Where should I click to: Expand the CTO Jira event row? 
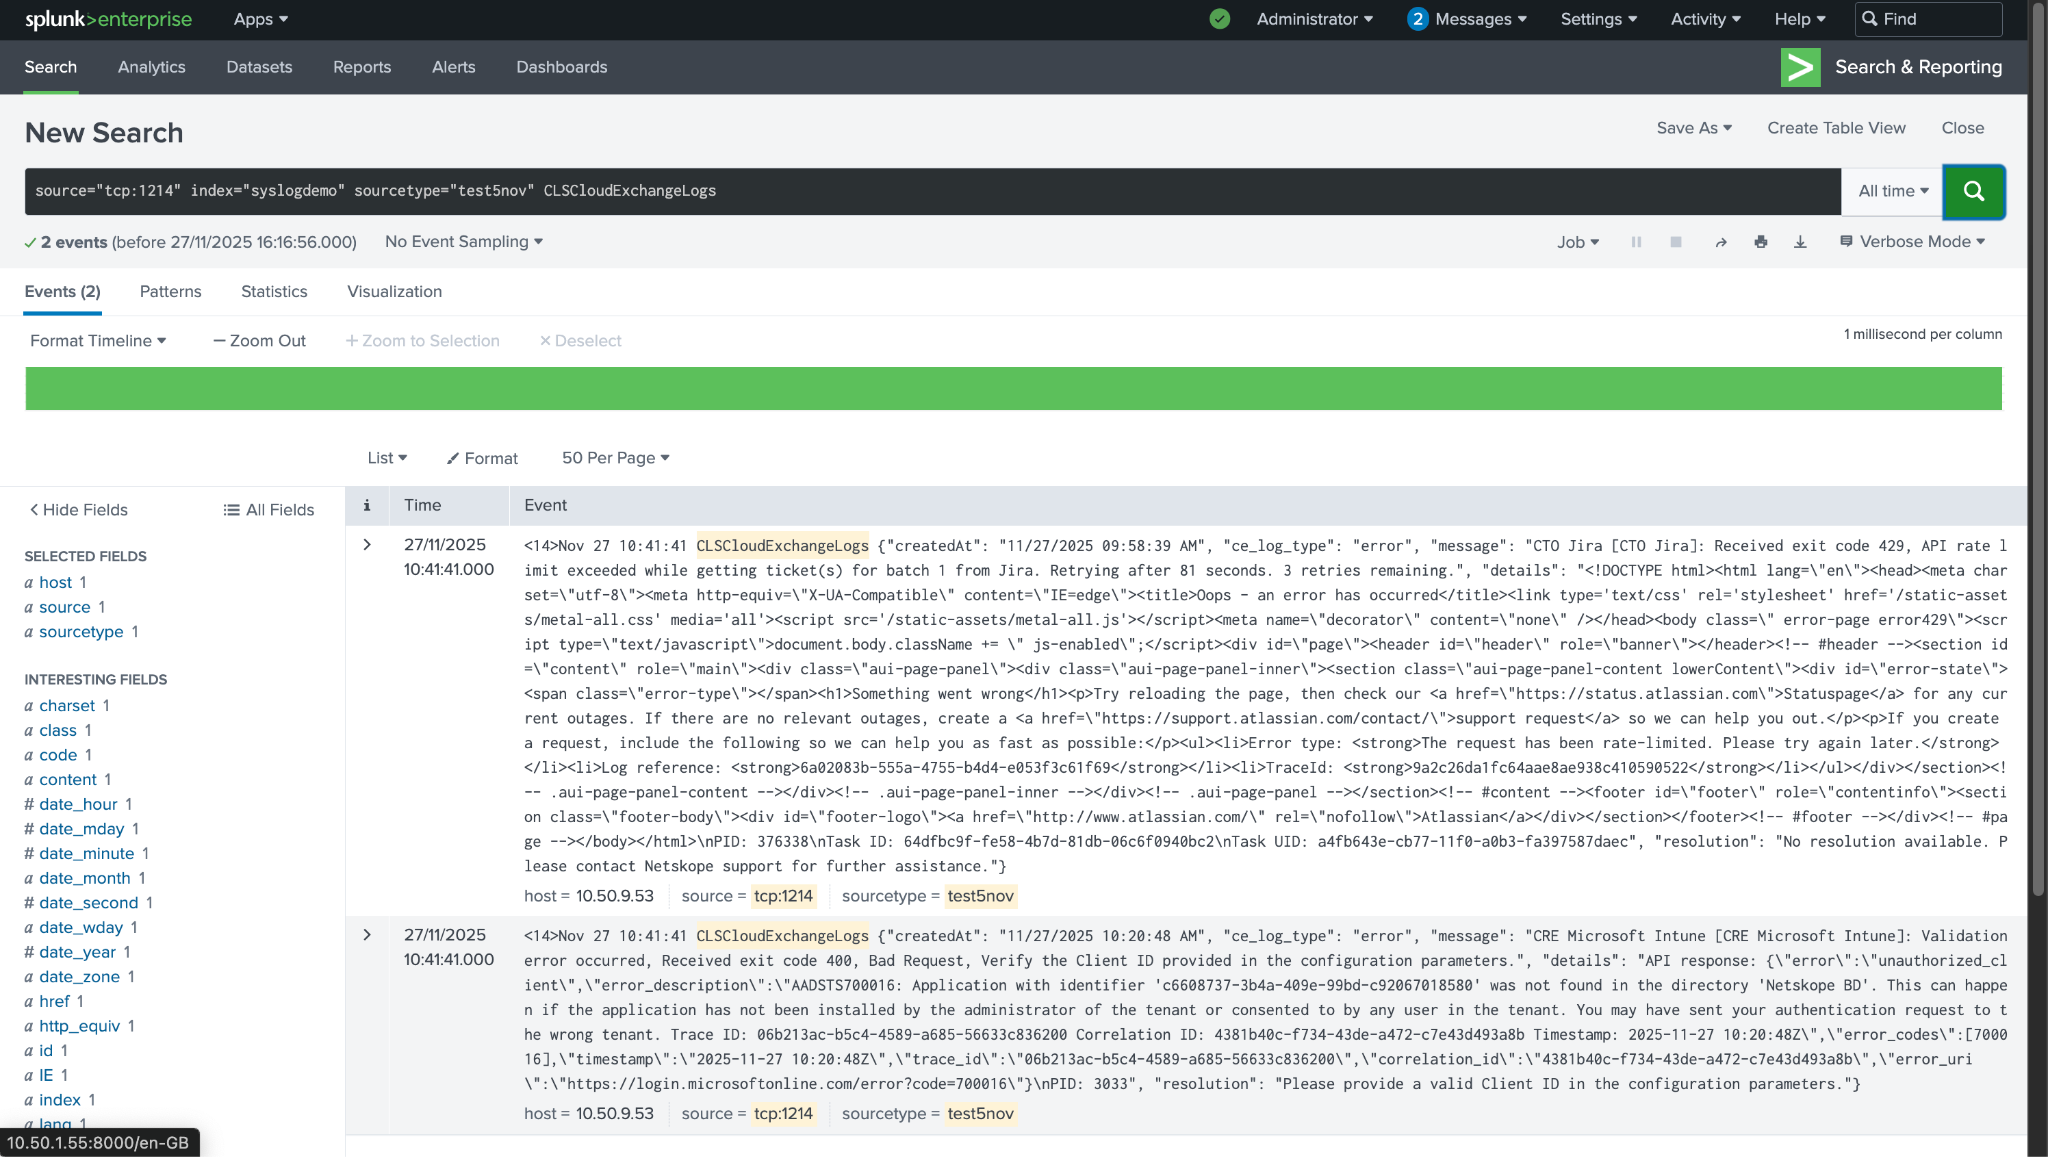pyautogui.click(x=367, y=545)
